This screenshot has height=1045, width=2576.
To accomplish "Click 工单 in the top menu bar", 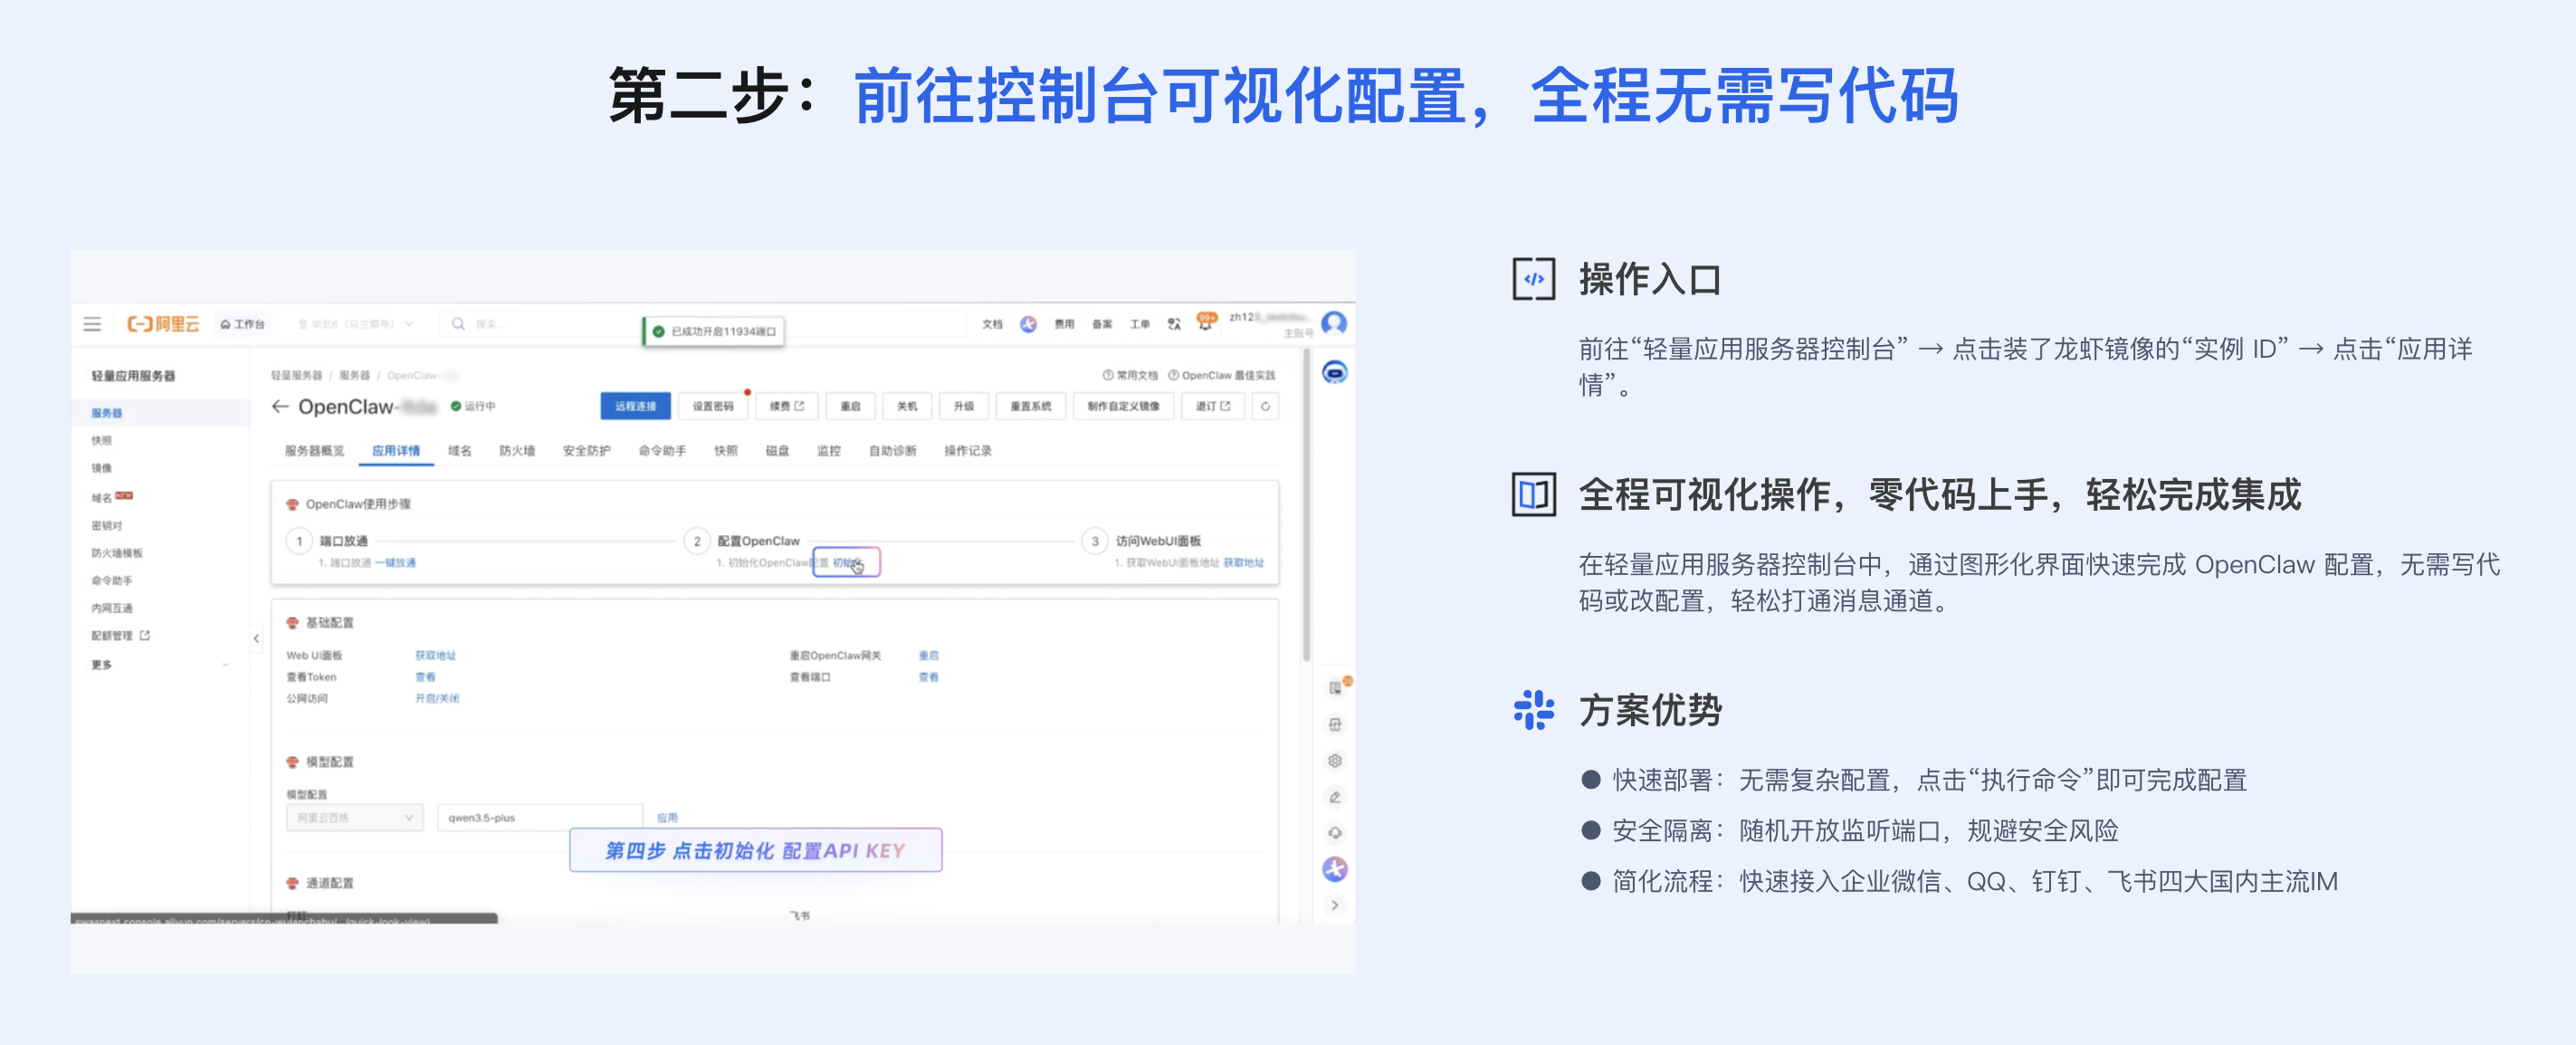I will coord(1140,322).
